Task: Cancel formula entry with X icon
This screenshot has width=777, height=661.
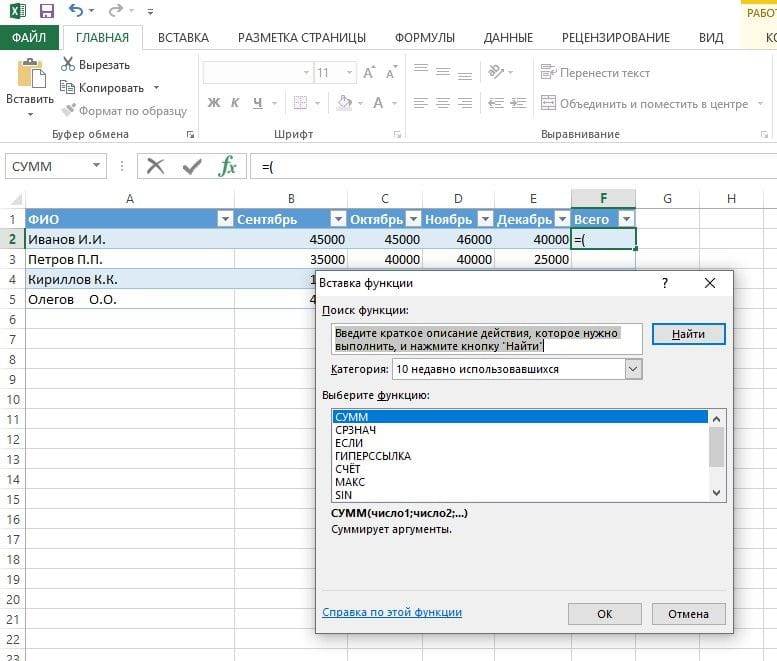Action: point(156,166)
